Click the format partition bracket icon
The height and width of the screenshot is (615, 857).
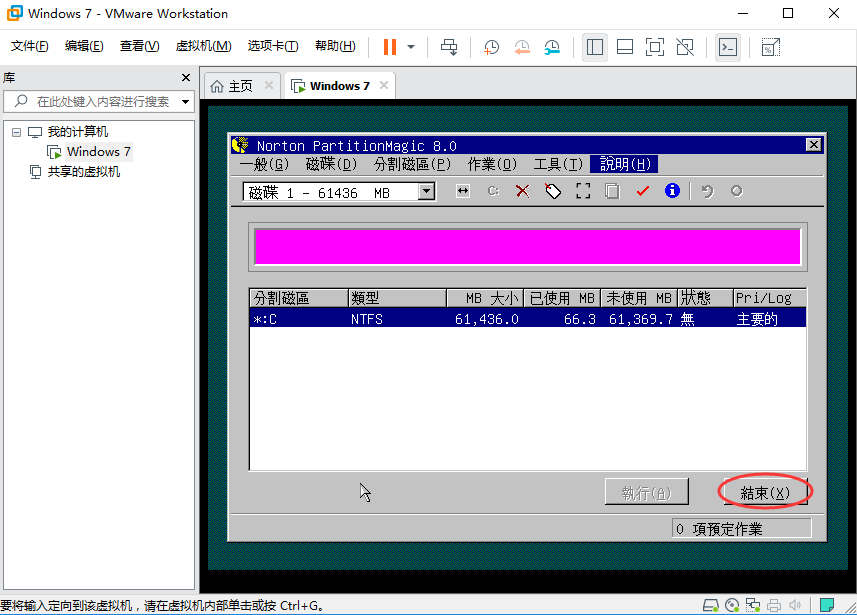[583, 191]
